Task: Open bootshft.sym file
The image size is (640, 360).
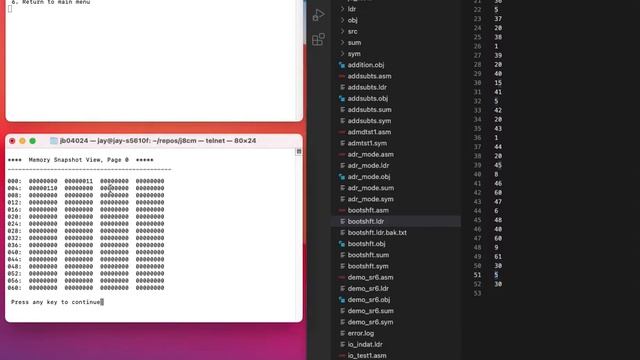Action: (x=368, y=266)
